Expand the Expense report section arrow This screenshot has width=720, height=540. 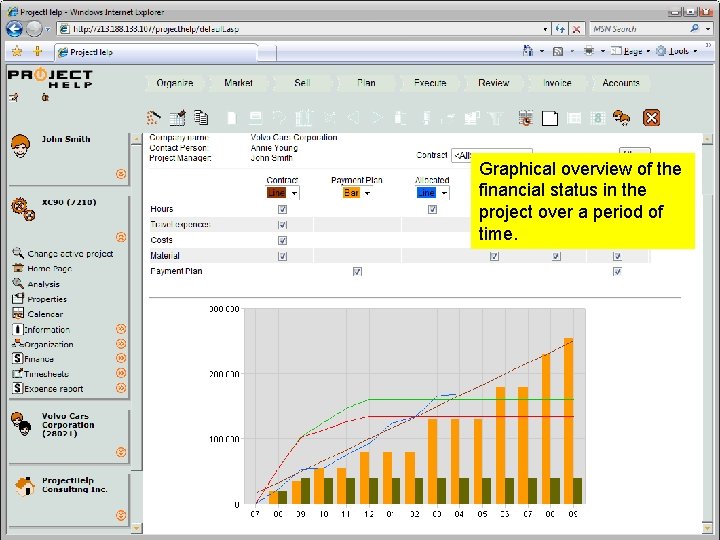(x=121, y=388)
